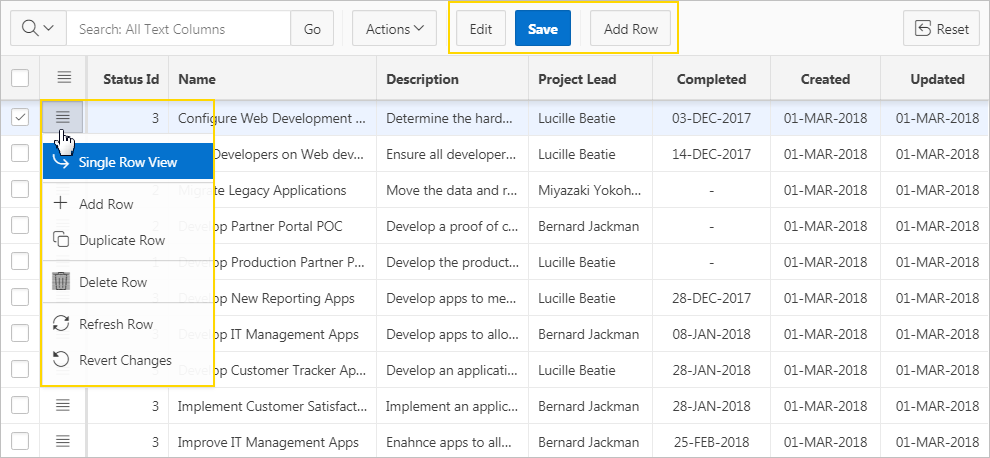This screenshot has width=990, height=458.
Task: Click the search text columns field
Action: coord(178,29)
